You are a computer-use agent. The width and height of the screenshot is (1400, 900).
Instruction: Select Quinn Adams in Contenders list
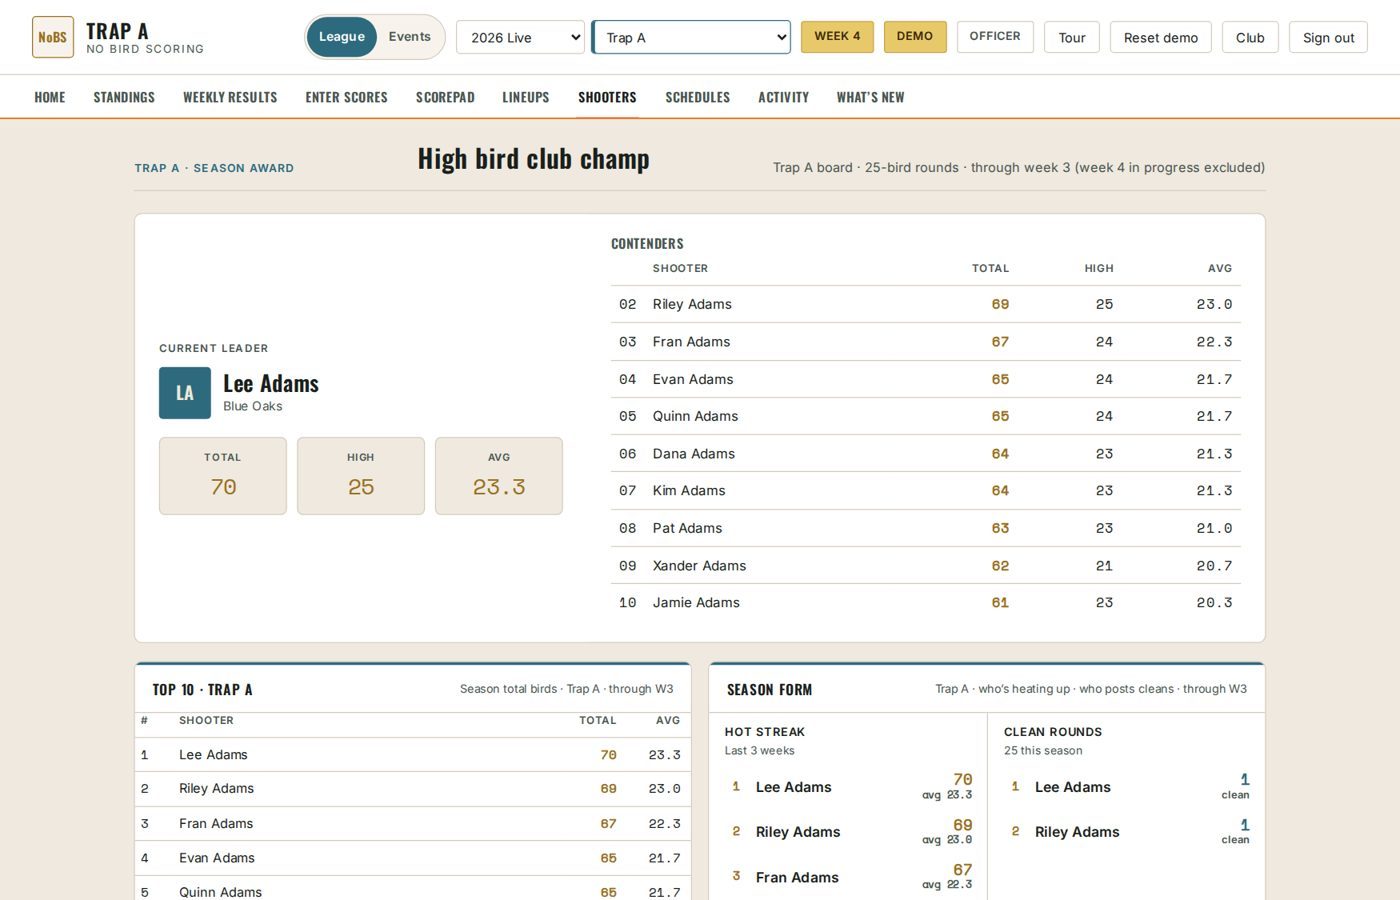(x=926, y=416)
